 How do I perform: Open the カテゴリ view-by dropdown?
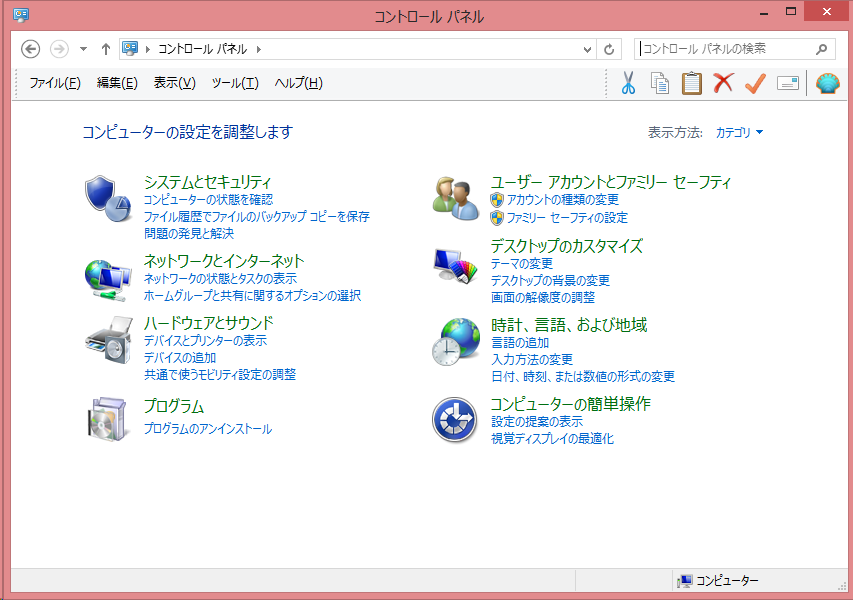pos(739,132)
